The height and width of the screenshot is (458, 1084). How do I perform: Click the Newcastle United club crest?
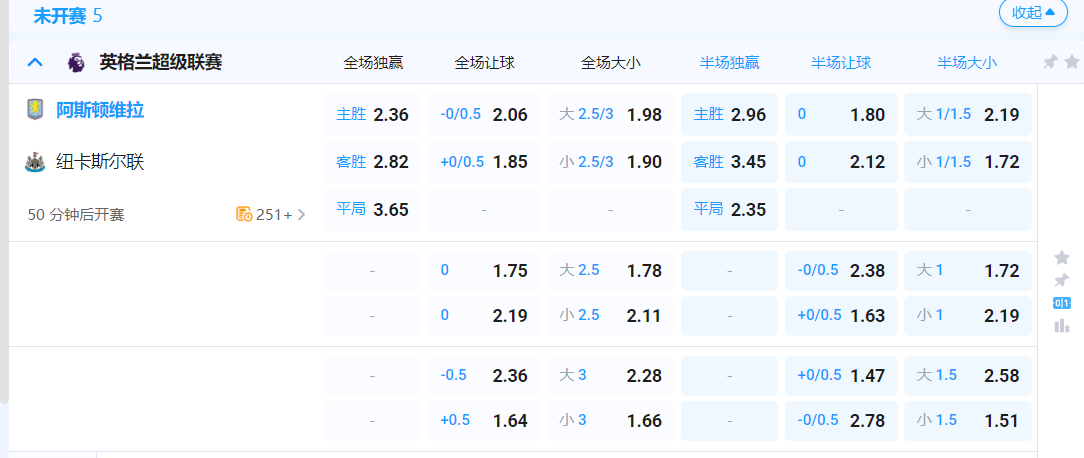(35, 162)
